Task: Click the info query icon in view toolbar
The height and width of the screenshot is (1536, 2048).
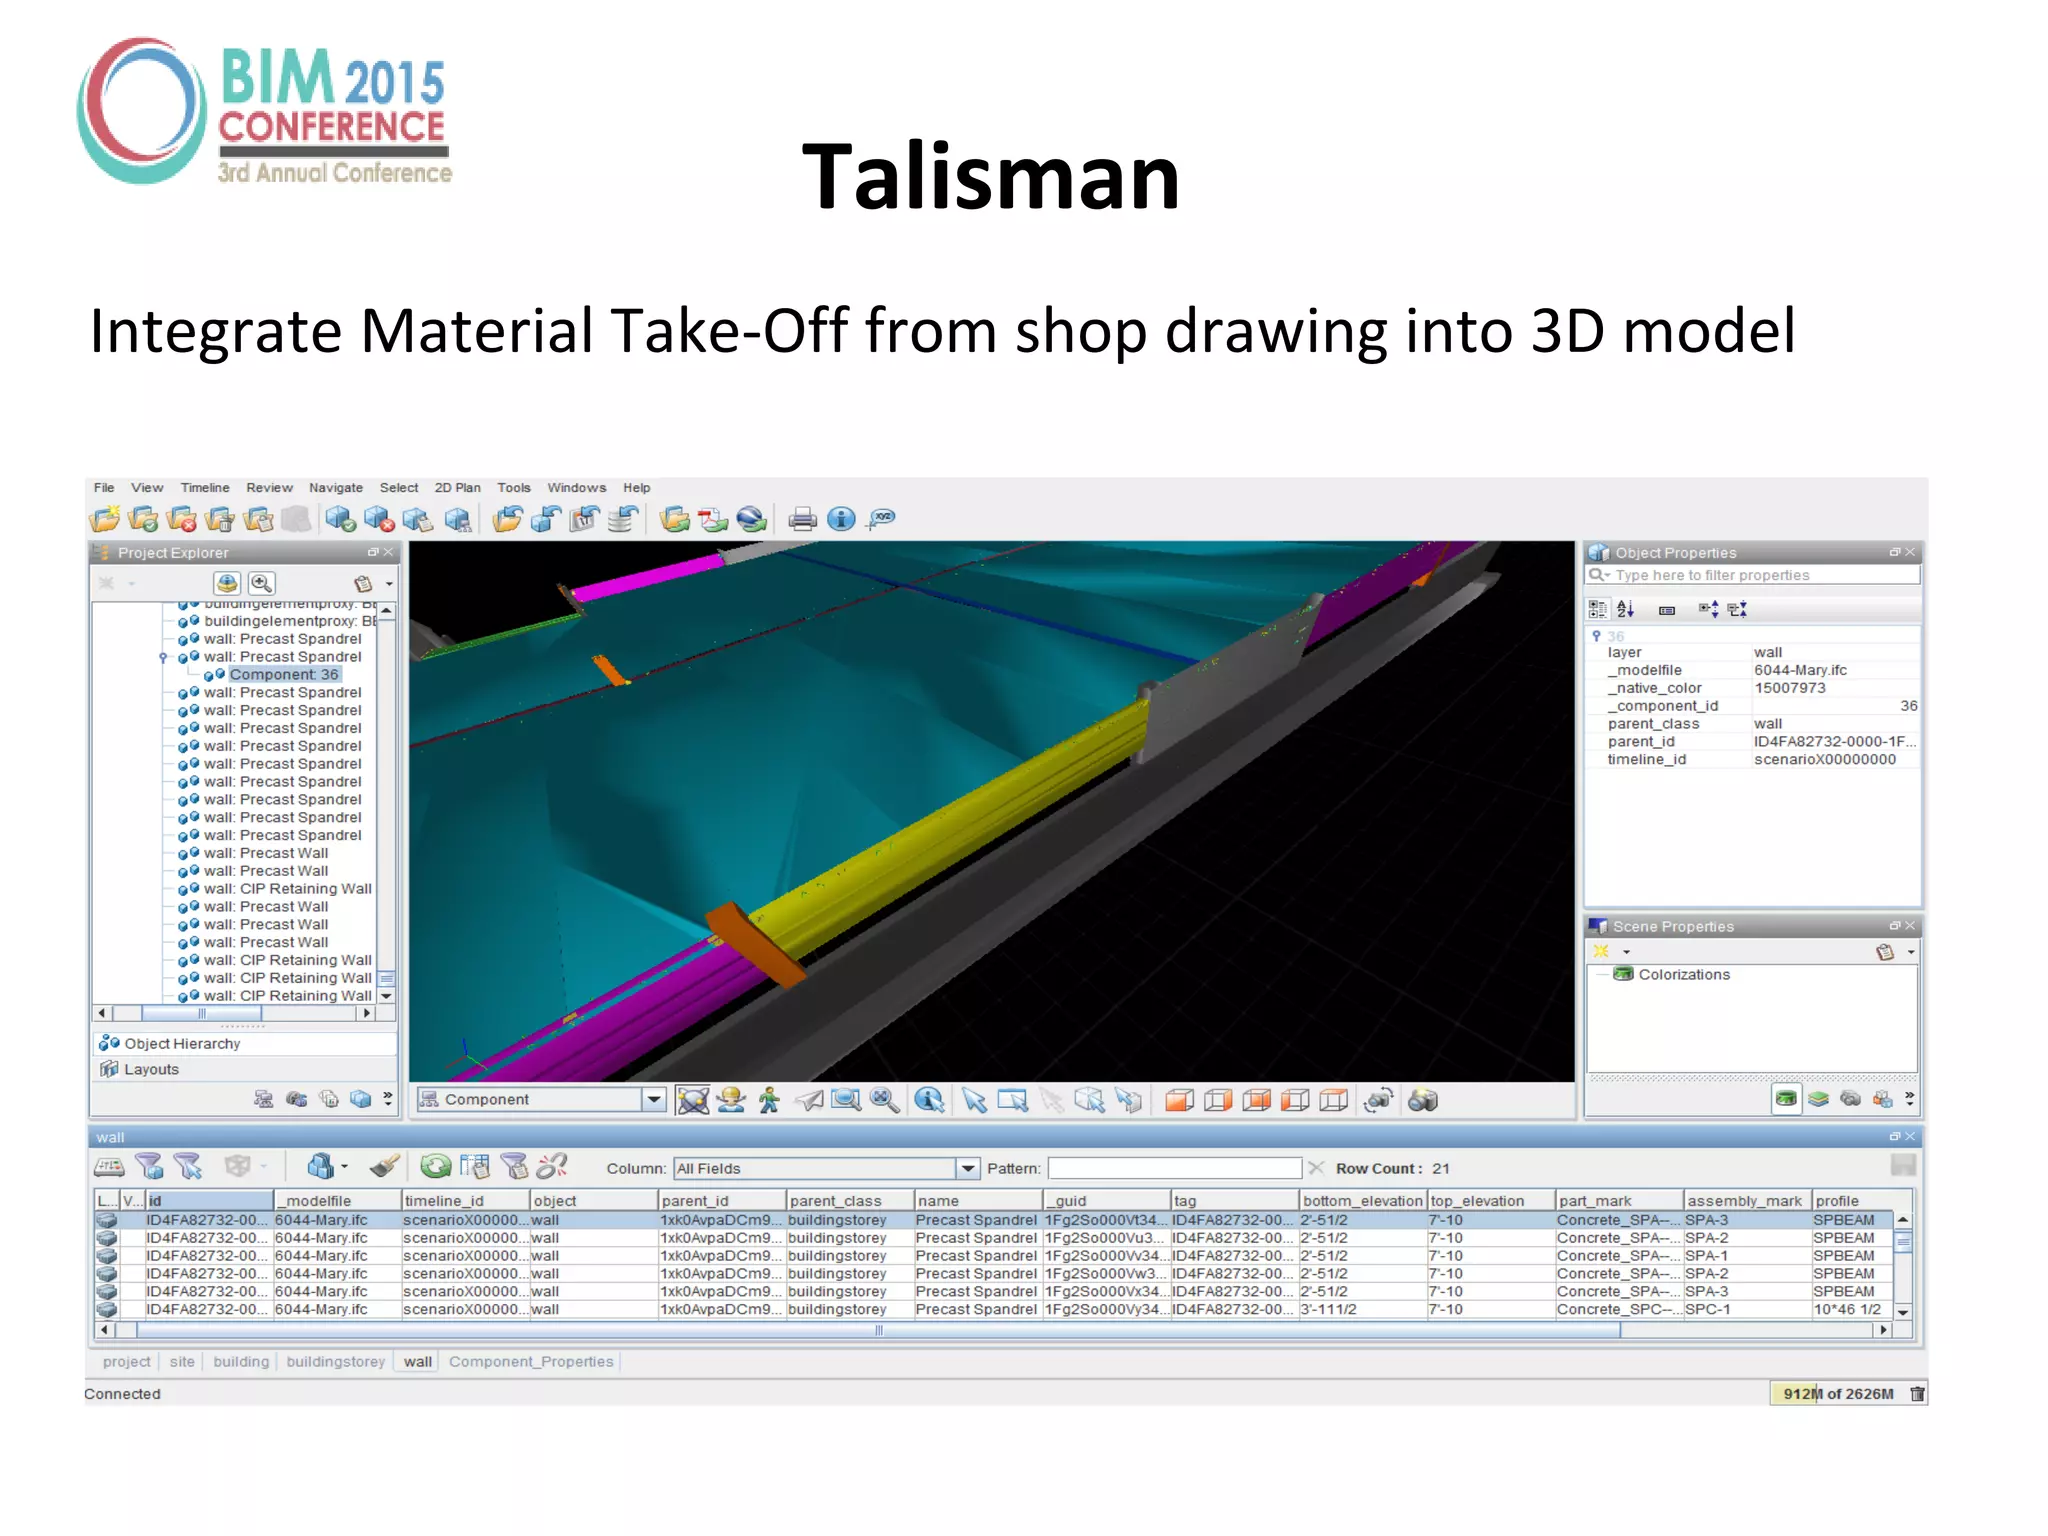Action: pyautogui.click(x=930, y=1100)
